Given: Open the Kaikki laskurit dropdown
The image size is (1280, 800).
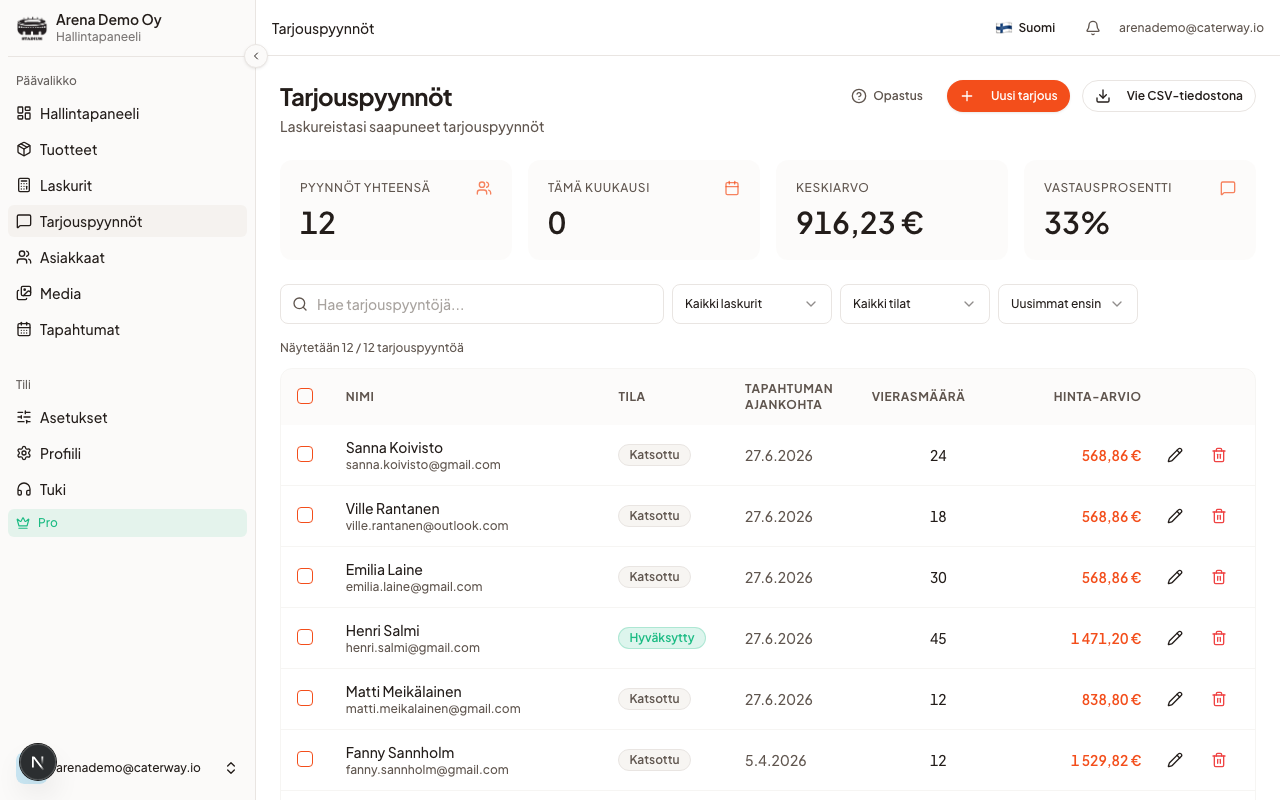Looking at the screenshot, I should [x=752, y=304].
